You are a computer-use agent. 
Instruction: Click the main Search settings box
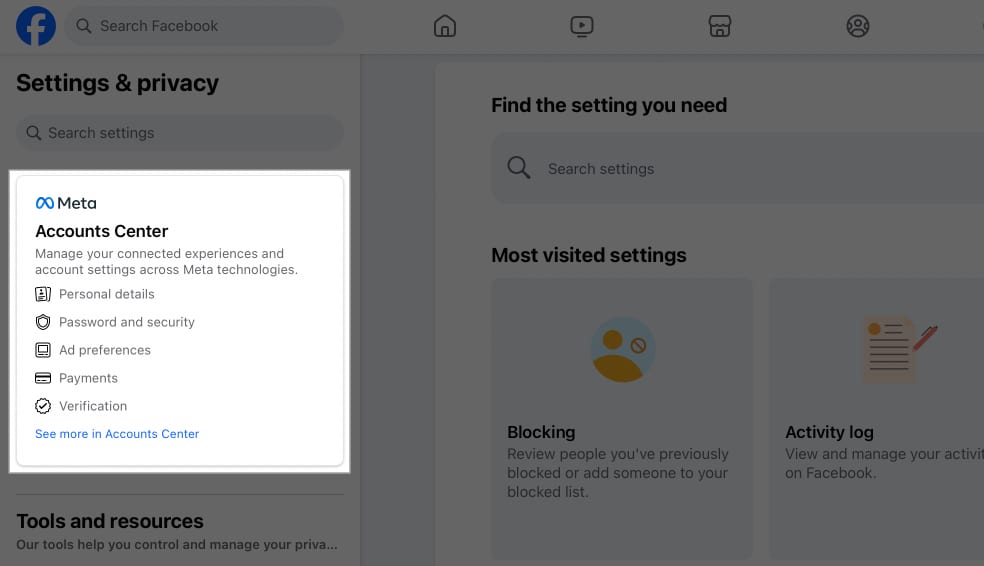point(737,168)
